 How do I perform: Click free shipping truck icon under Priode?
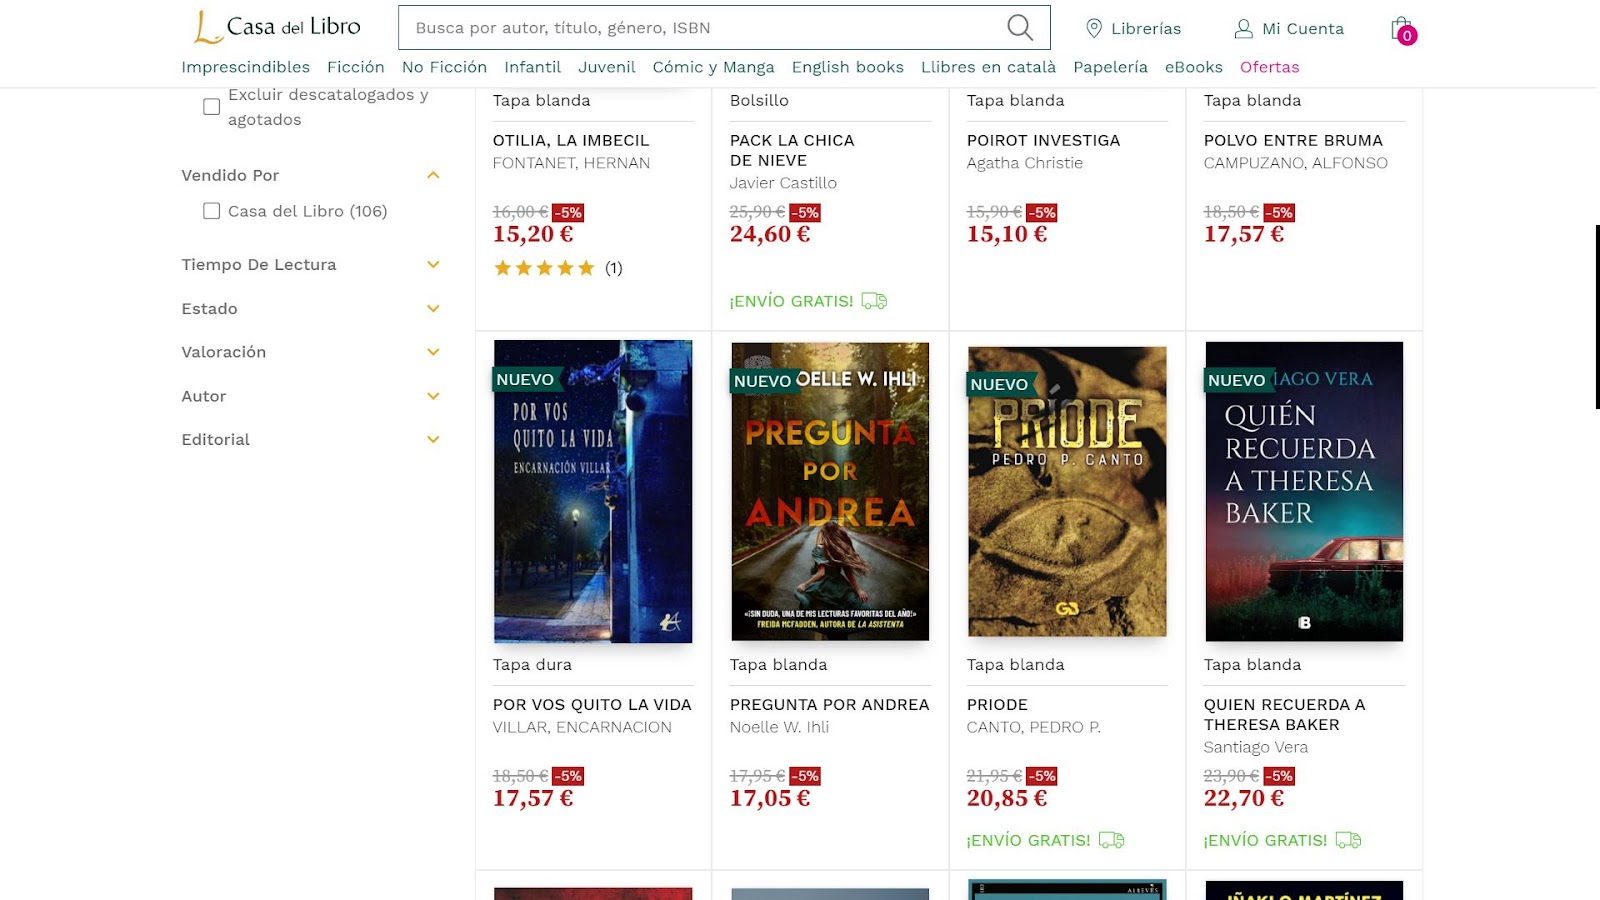(x=1111, y=840)
